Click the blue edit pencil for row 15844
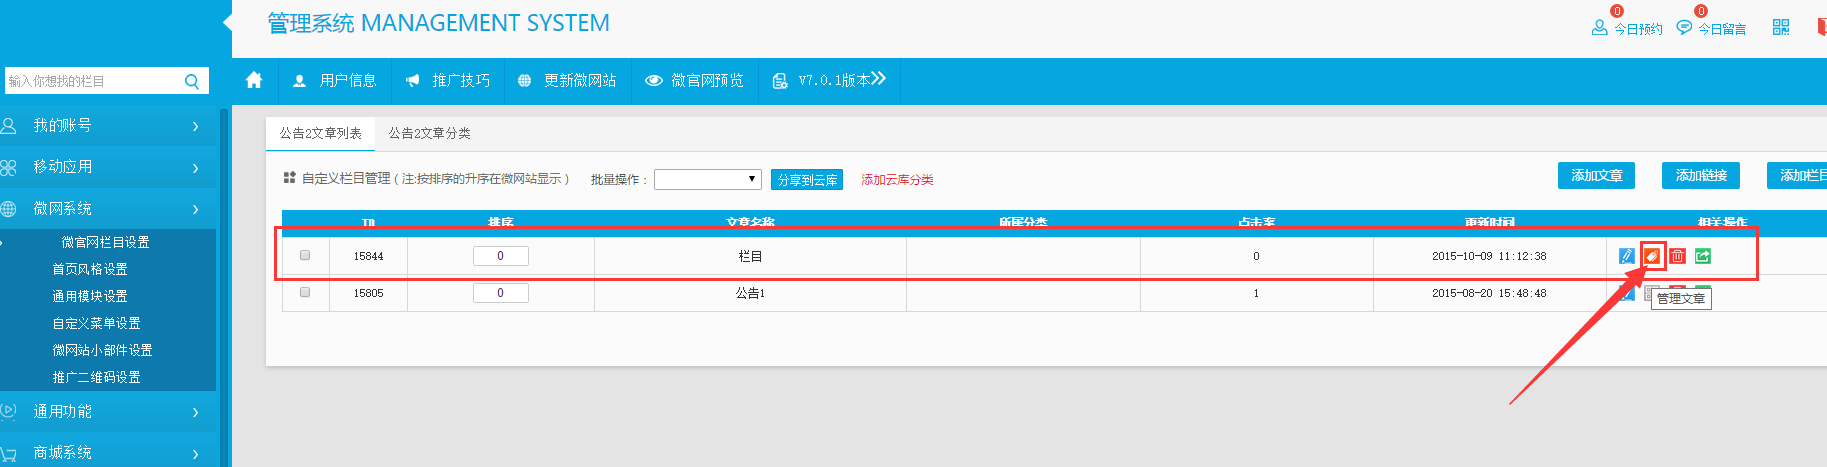 coord(1627,256)
